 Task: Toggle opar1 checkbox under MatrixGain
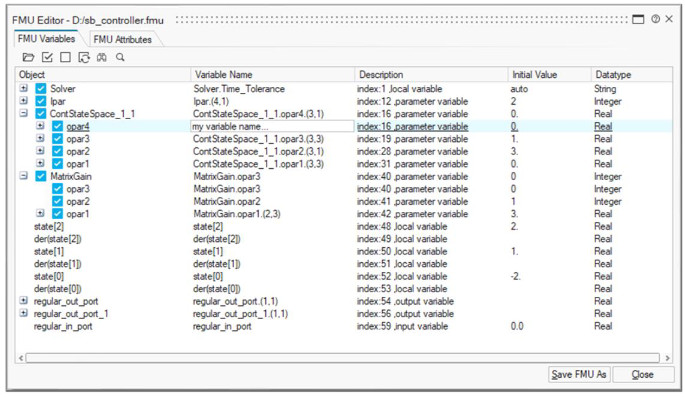(x=57, y=214)
